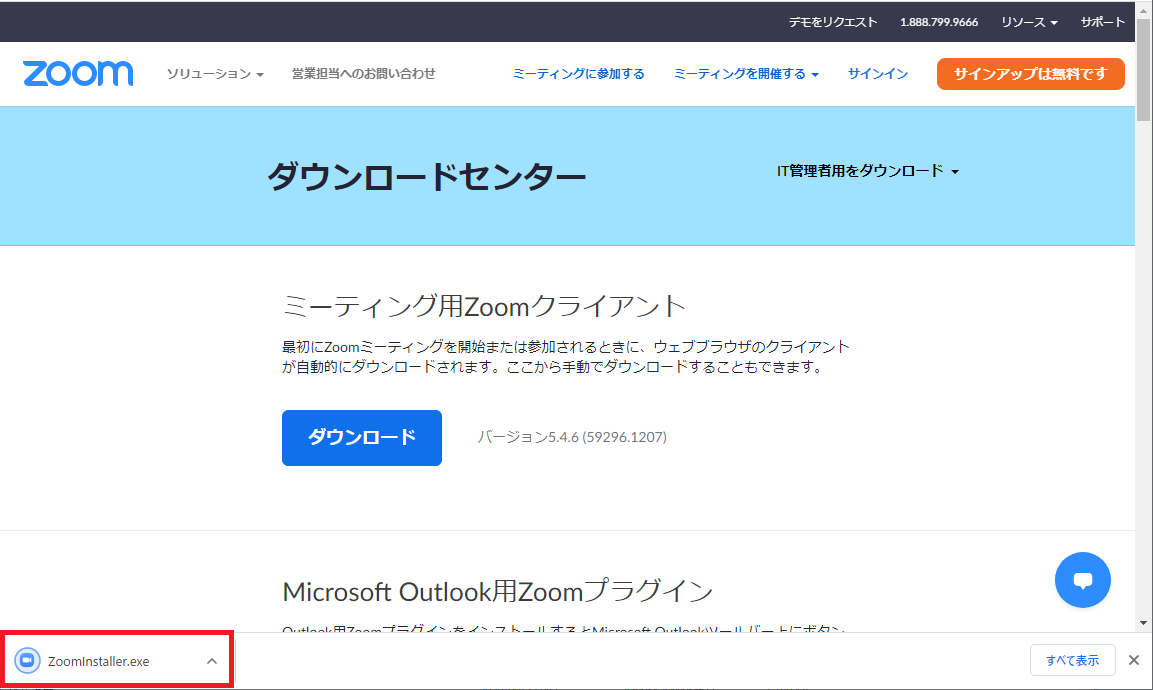Screen dimensions: 1153x690
Task: Open ミーティングを開催する dropdown
Action: (x=746, y=74)
